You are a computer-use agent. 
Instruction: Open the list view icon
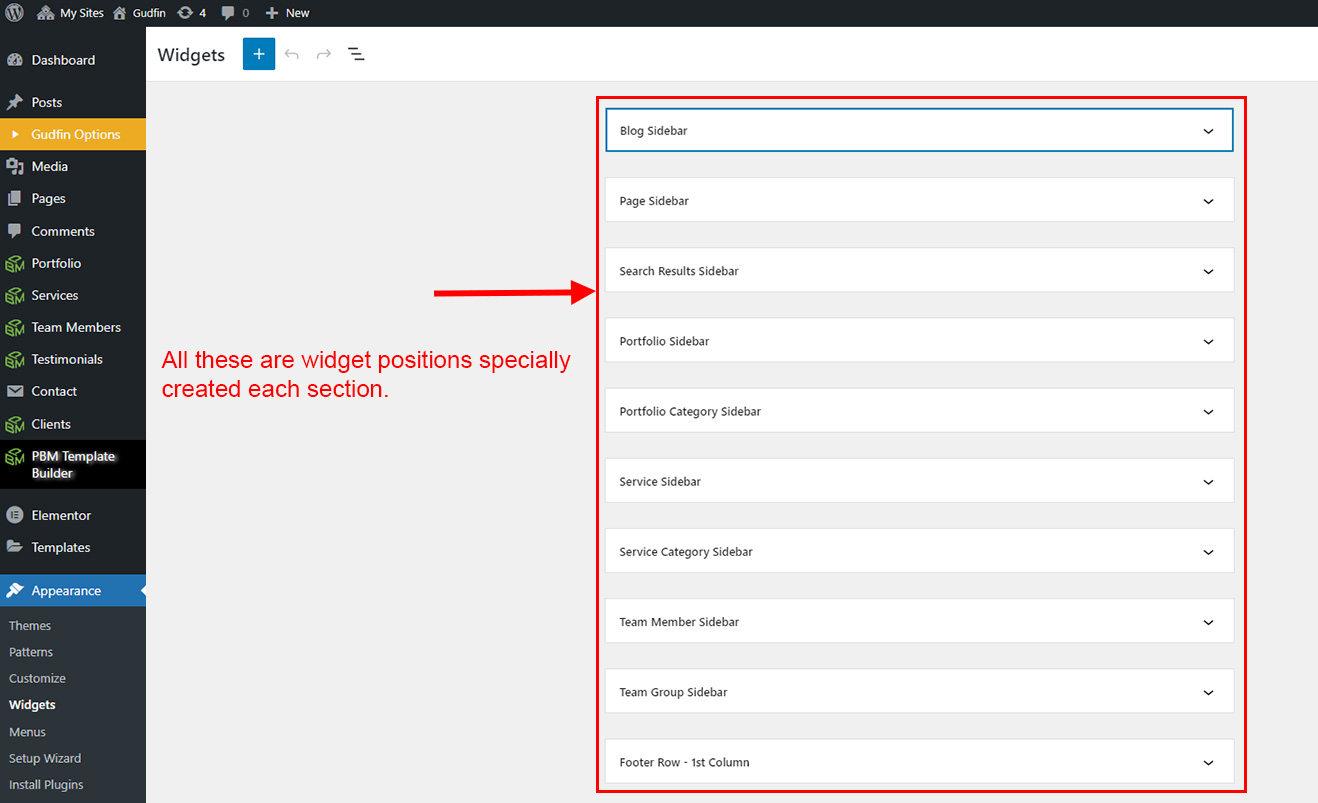[x=356, y=54]
